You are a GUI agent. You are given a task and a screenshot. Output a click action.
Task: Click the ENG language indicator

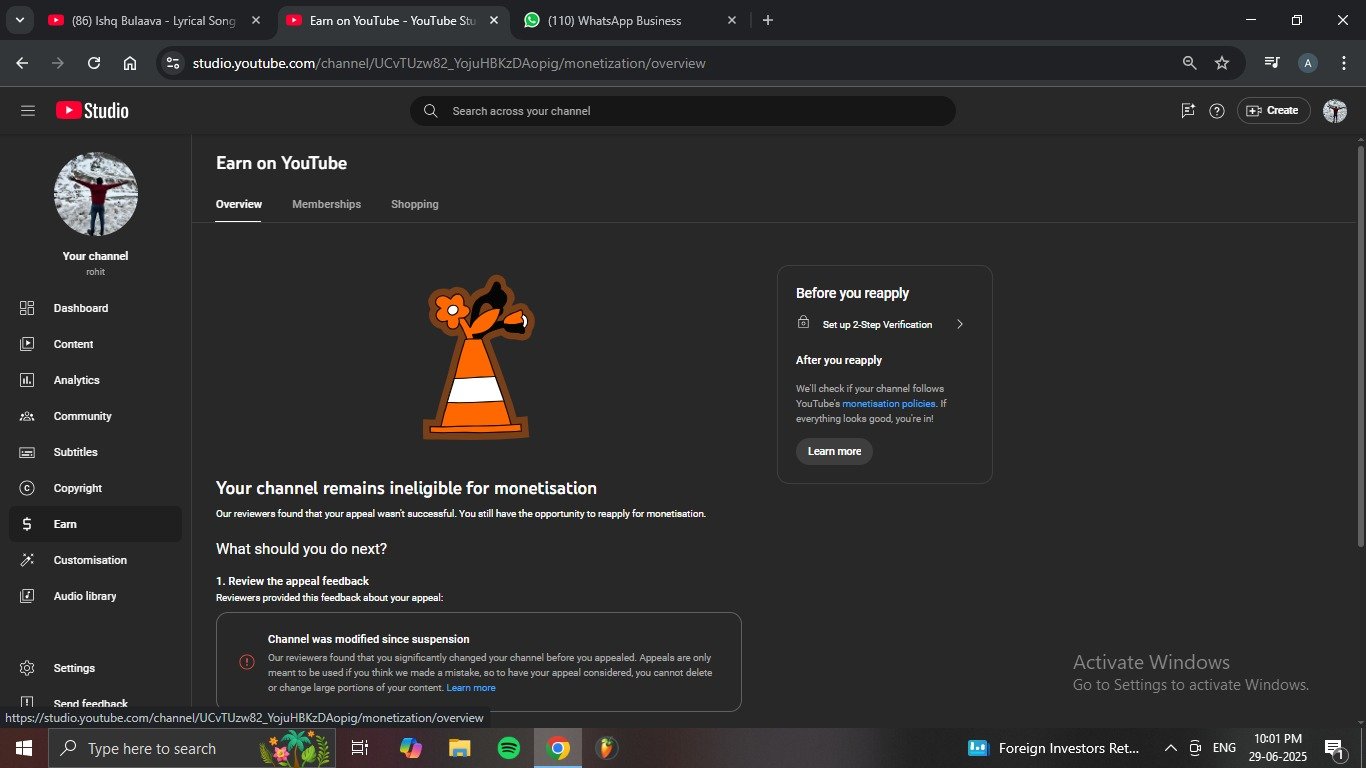pyautogui.click(x=1224, y=748)
